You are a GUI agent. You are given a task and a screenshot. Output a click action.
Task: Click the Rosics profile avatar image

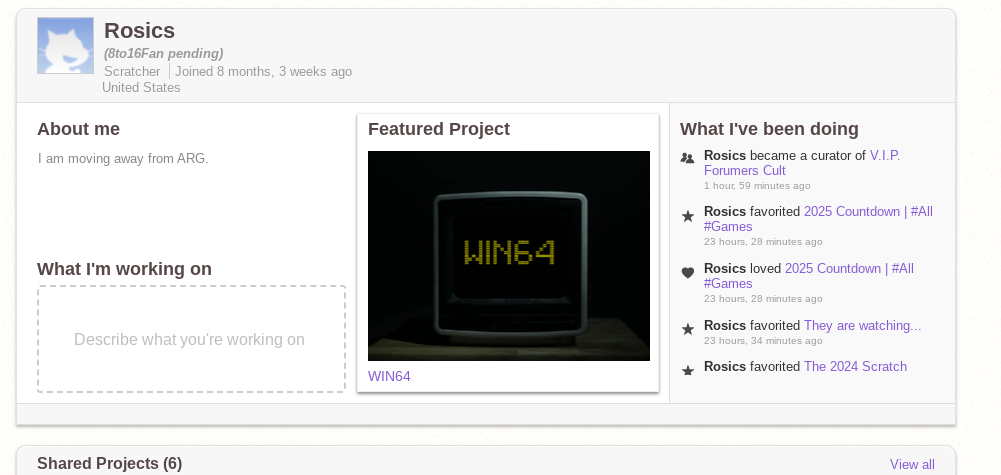(65, 46)
